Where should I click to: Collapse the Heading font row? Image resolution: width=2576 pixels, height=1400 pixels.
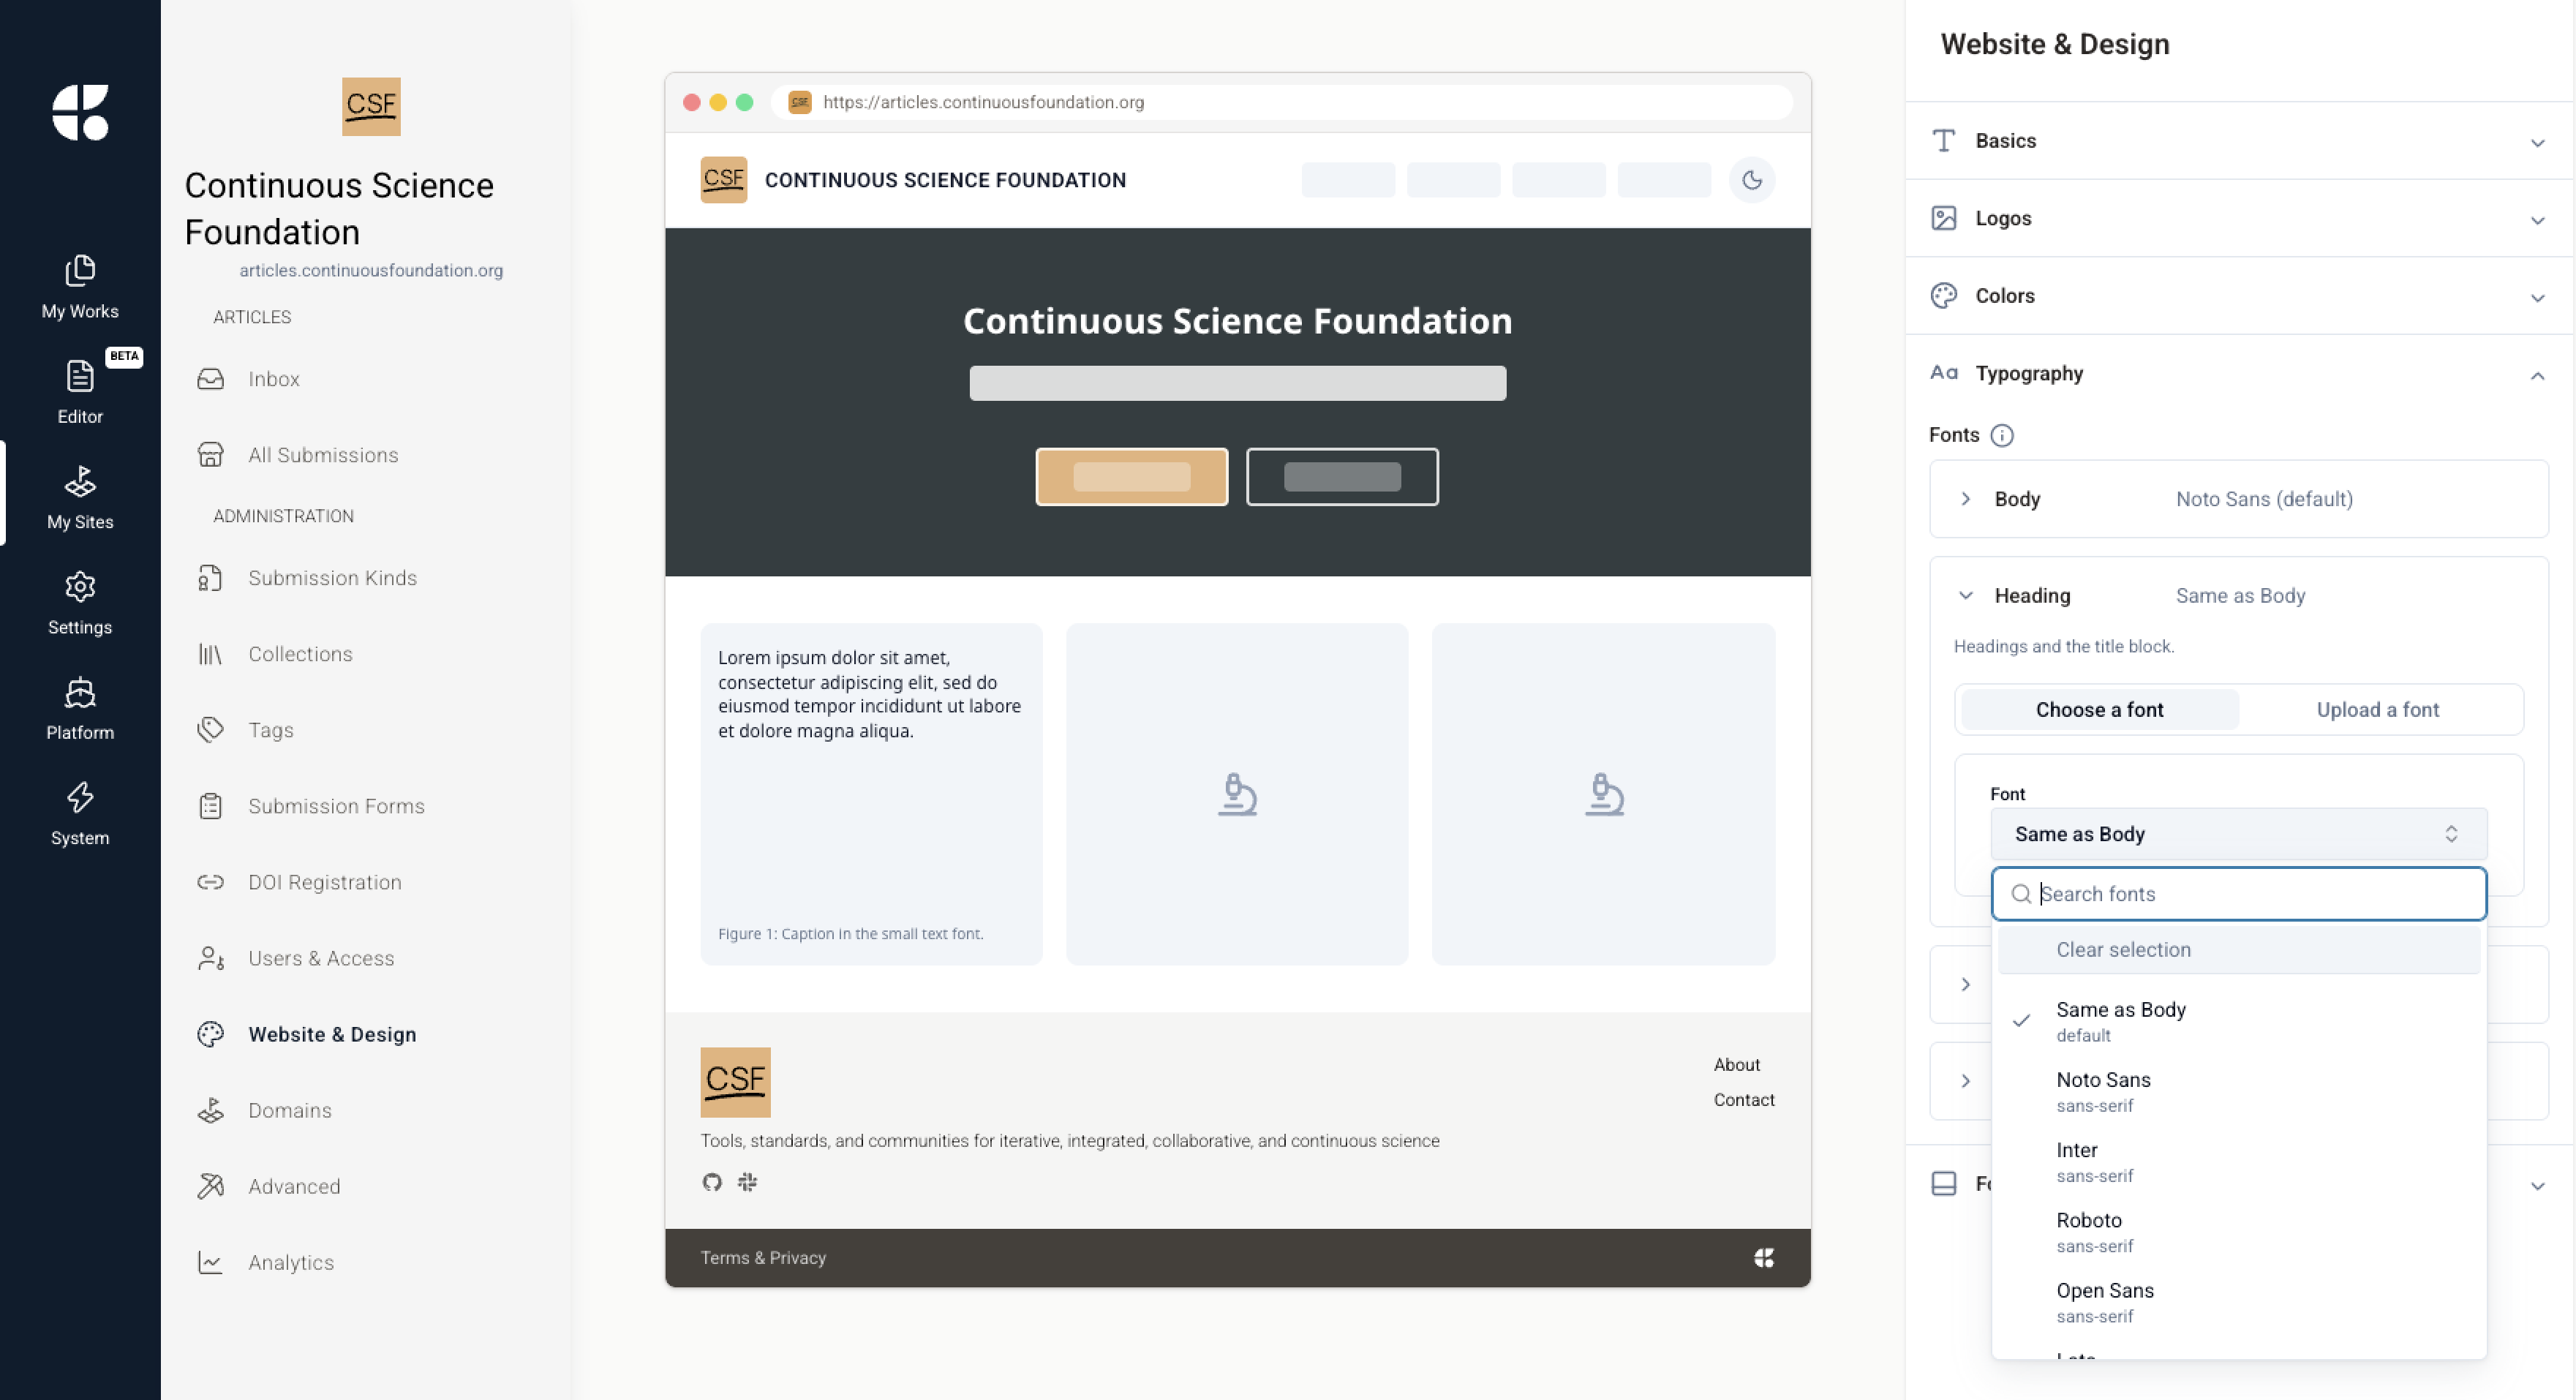(2239, 596)
